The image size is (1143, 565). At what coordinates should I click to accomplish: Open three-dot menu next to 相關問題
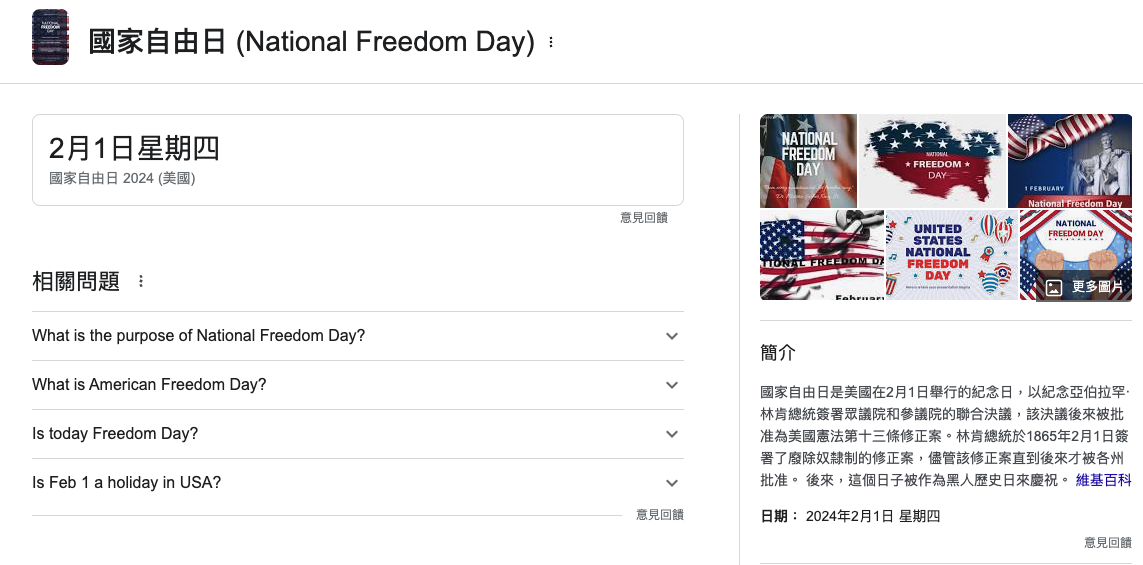coord(141,281)
